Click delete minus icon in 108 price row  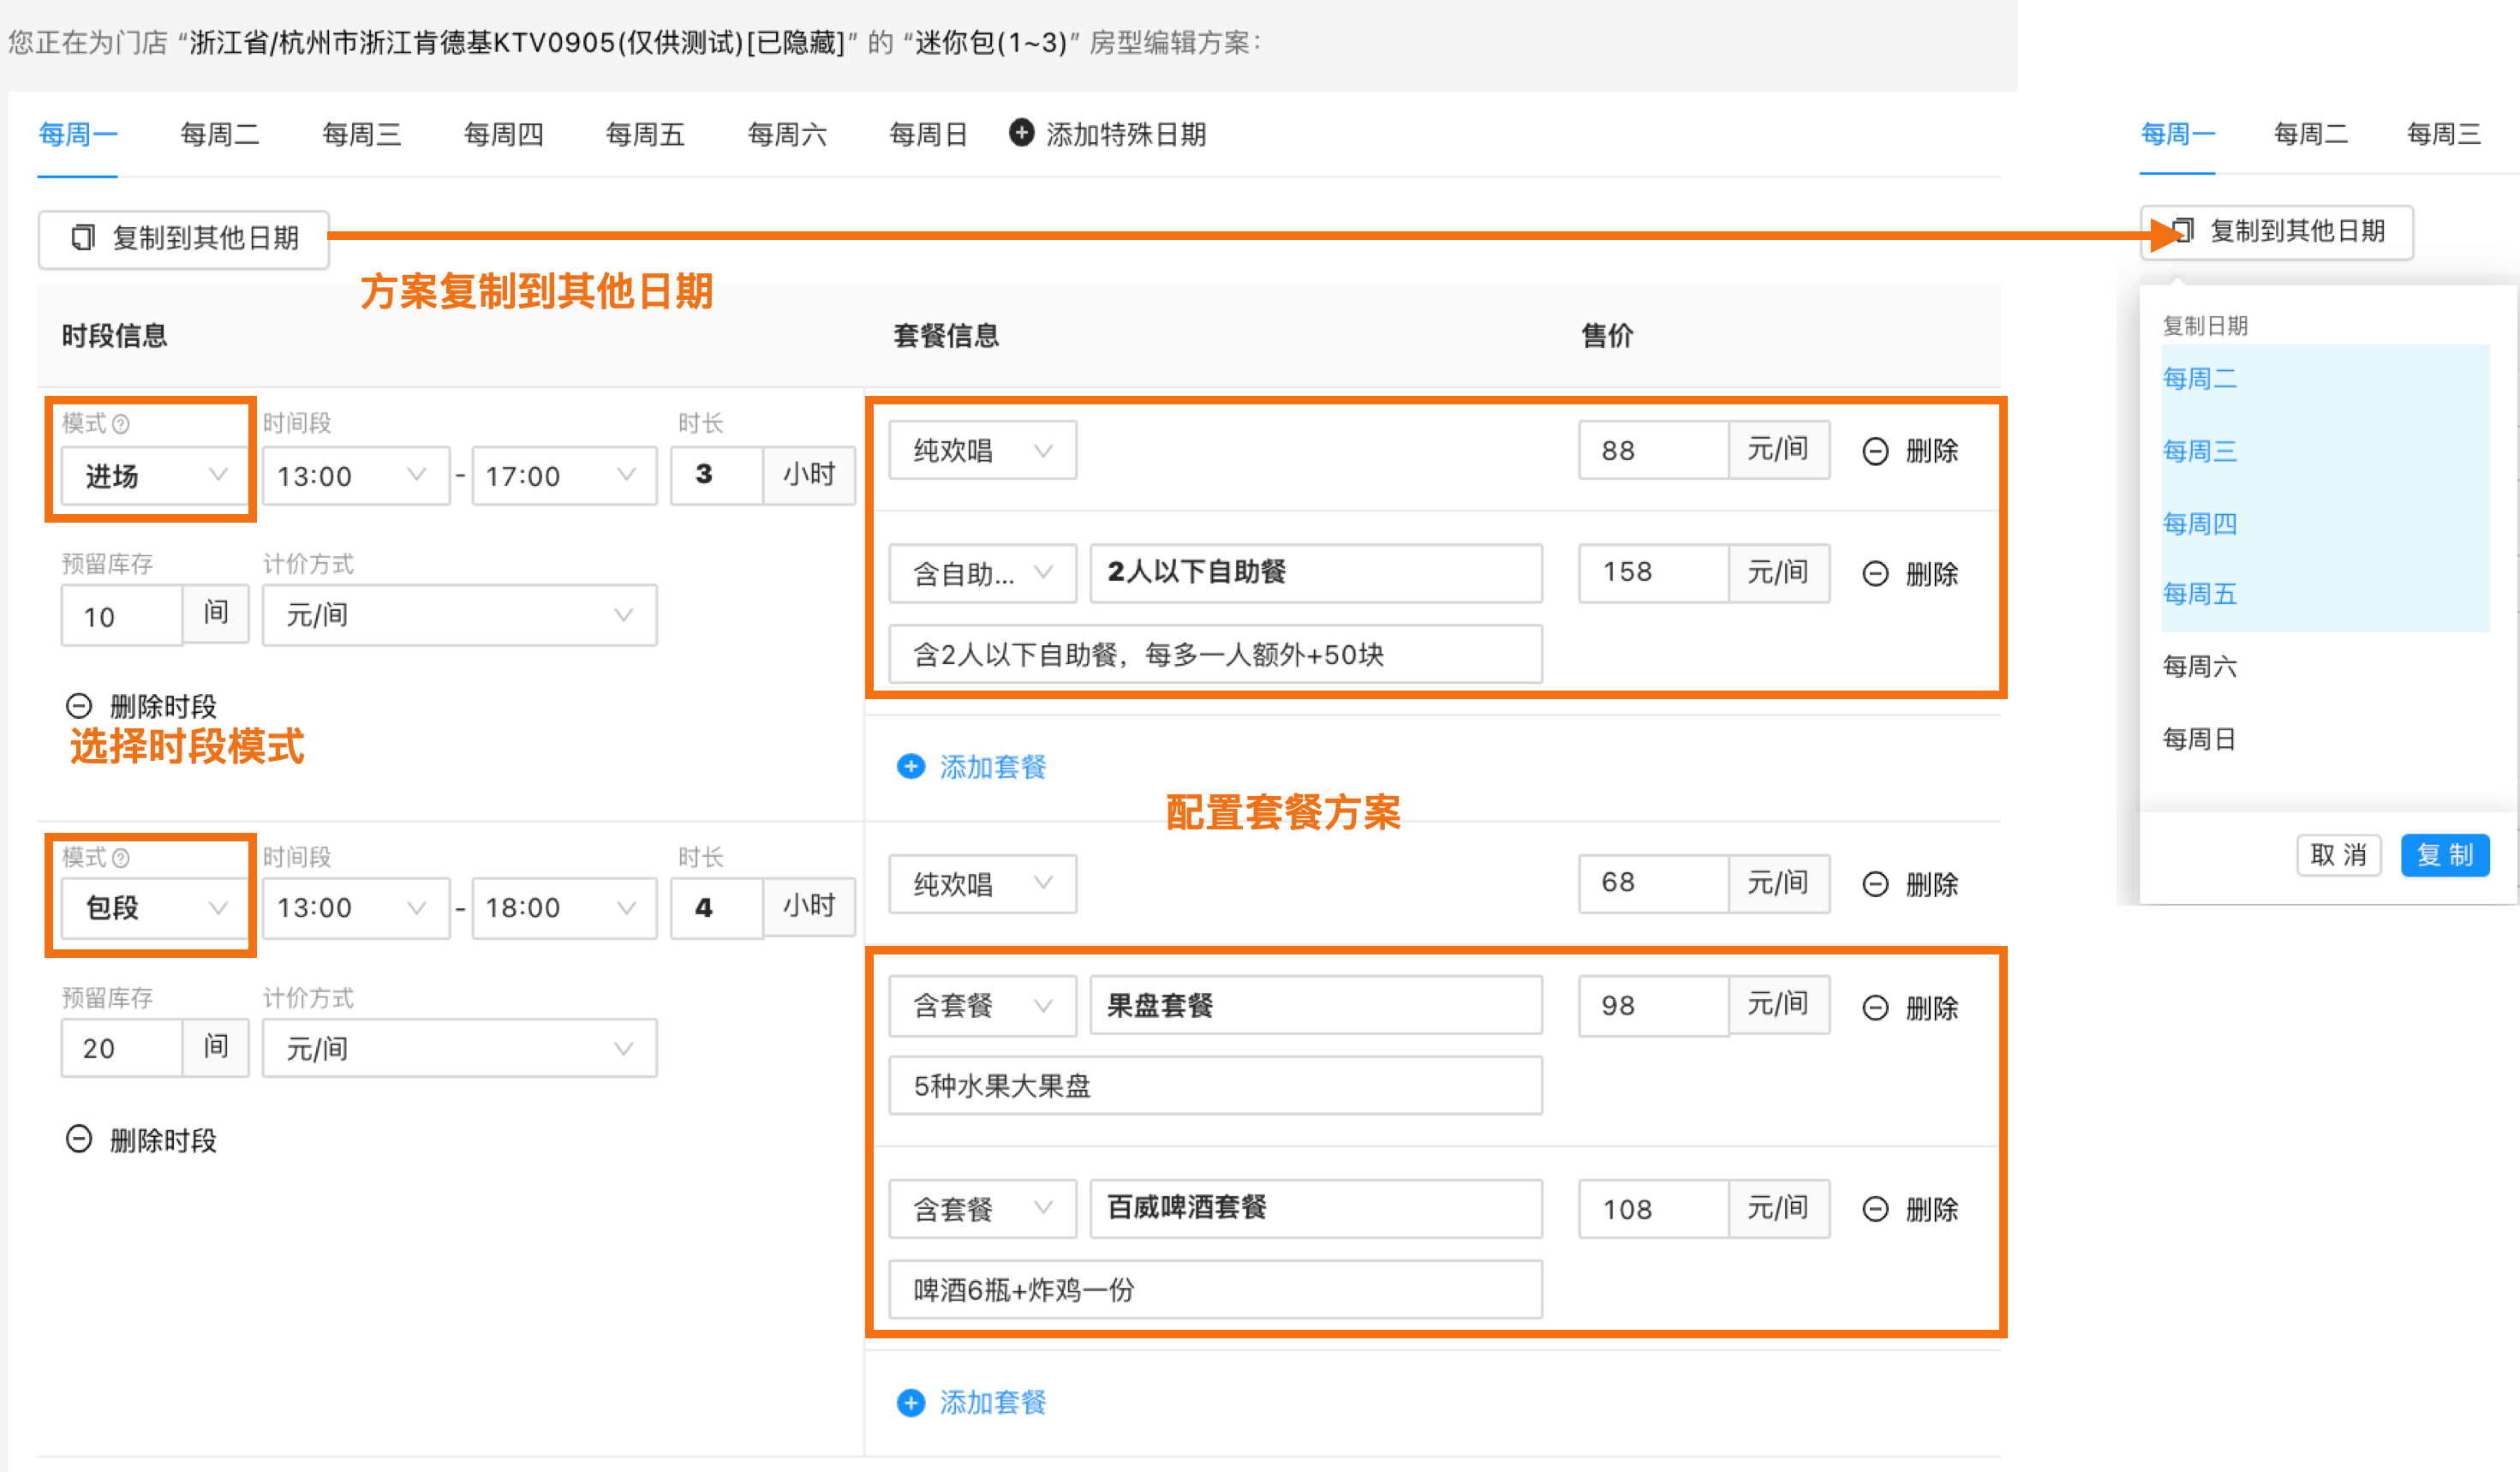tap(1876, 1209)
